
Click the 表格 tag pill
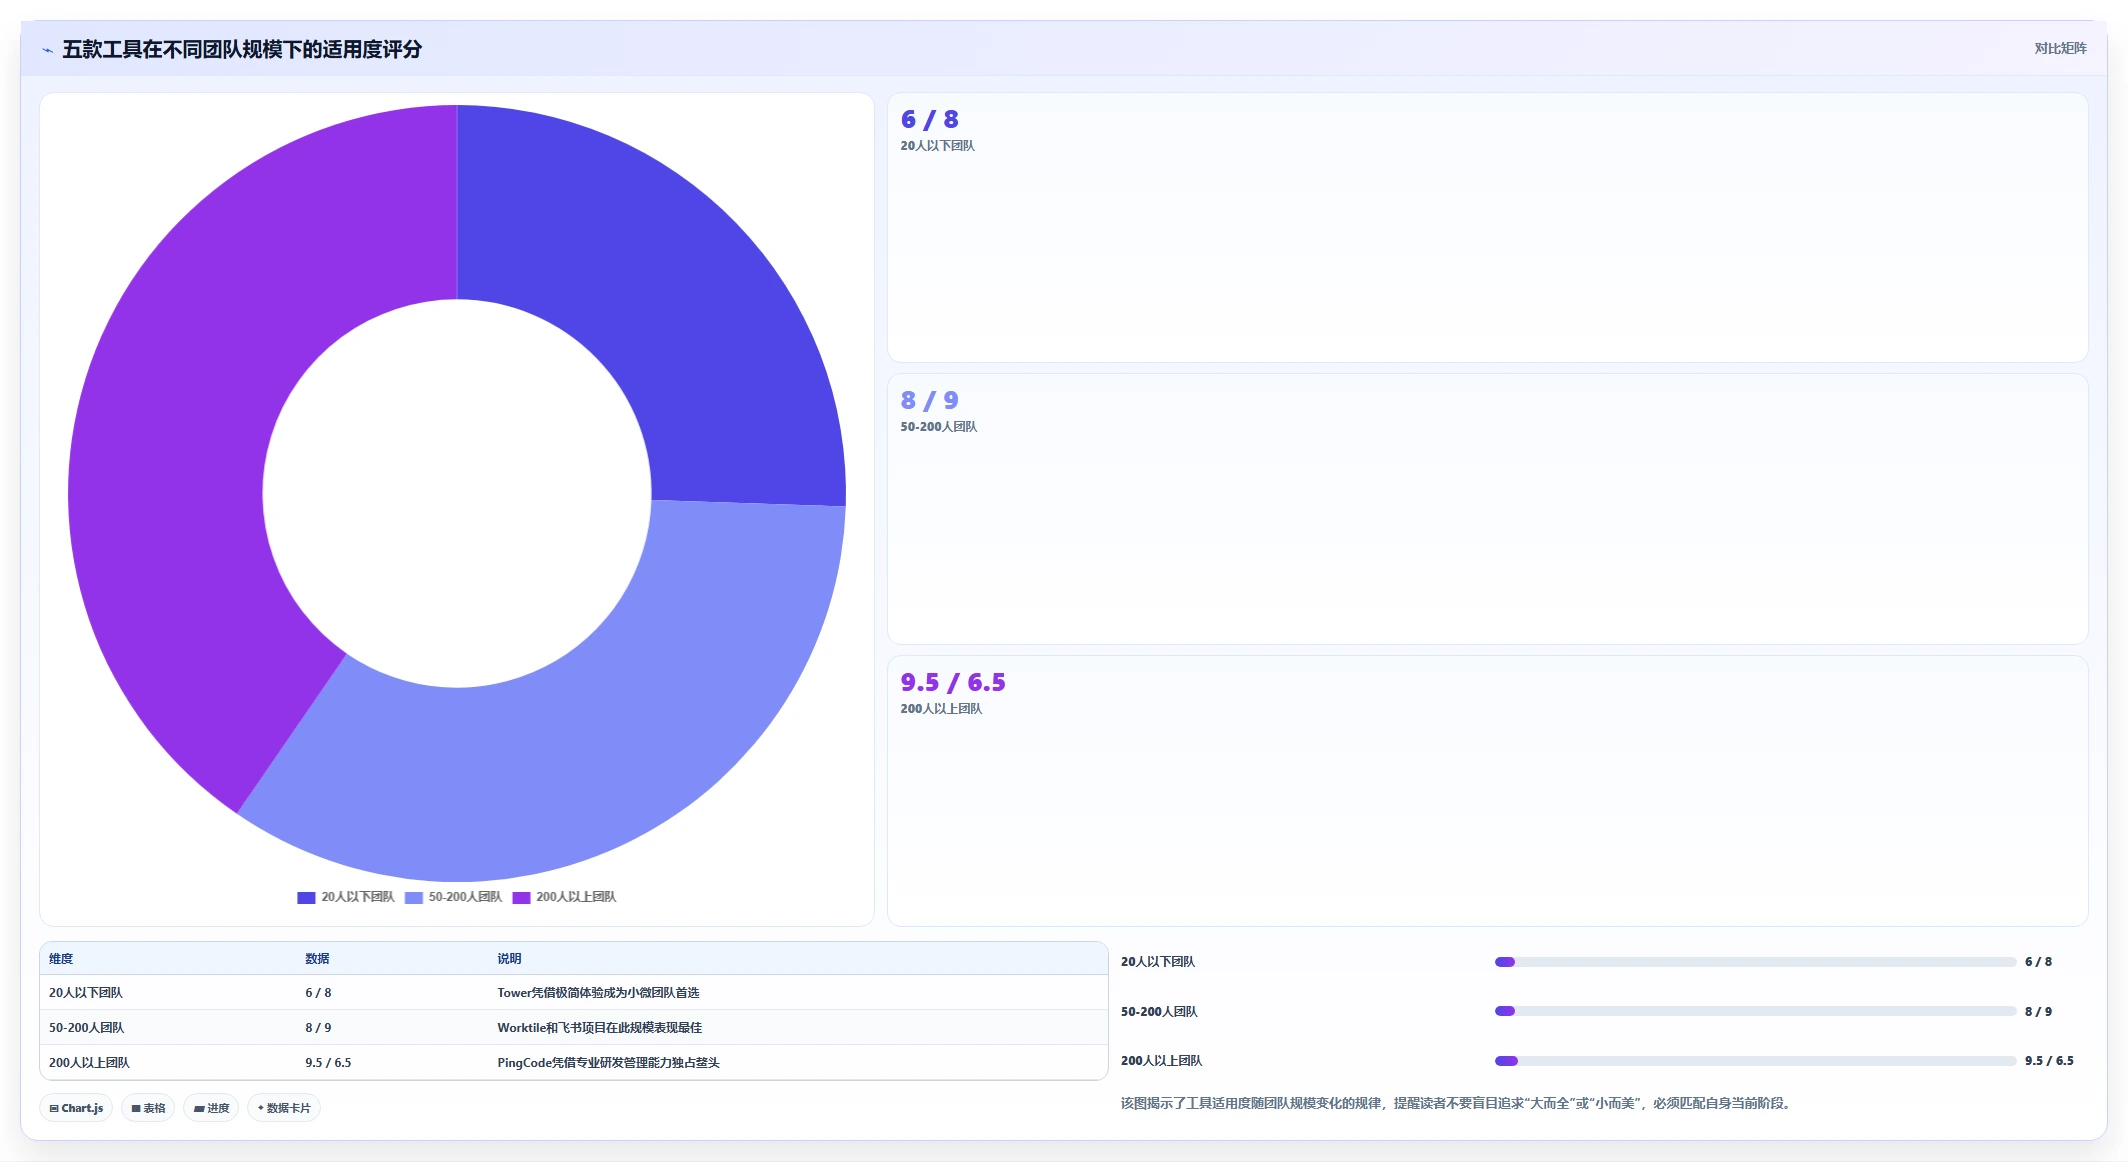[148, 1108]
